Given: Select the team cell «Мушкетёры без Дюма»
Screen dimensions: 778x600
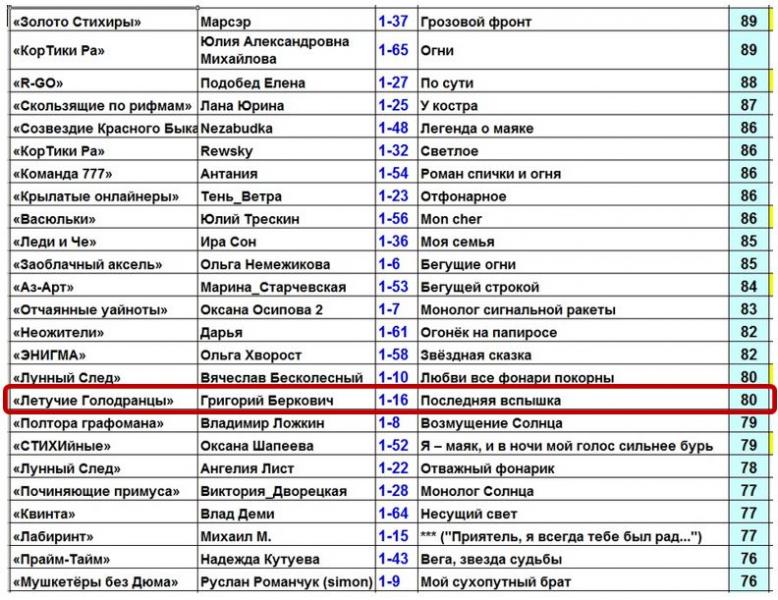Looking at the screenshot, I should 95,581.
